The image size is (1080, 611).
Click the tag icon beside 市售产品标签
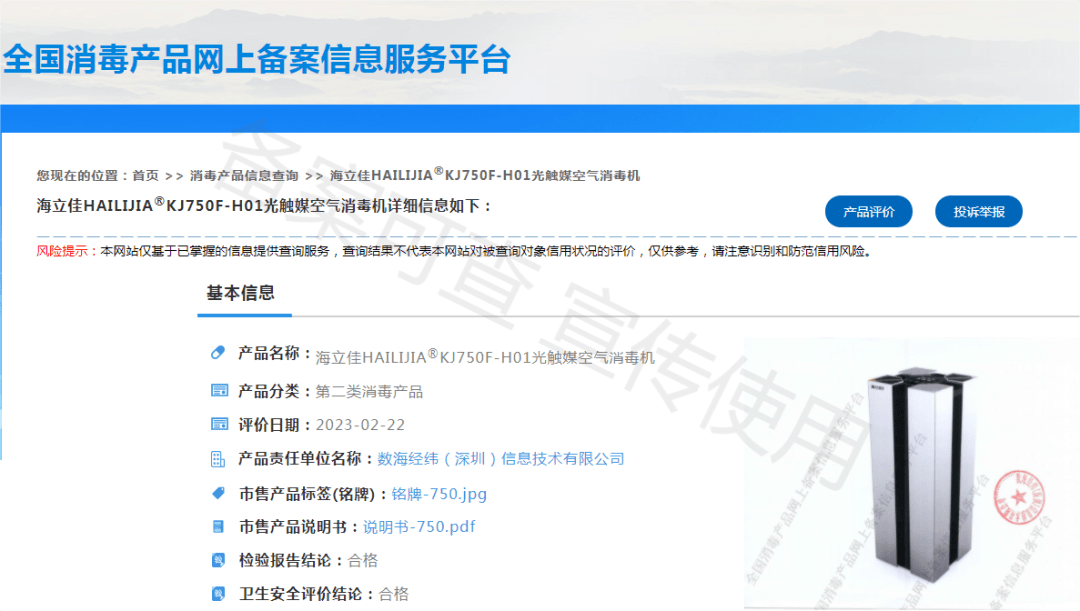click(218, 493)
